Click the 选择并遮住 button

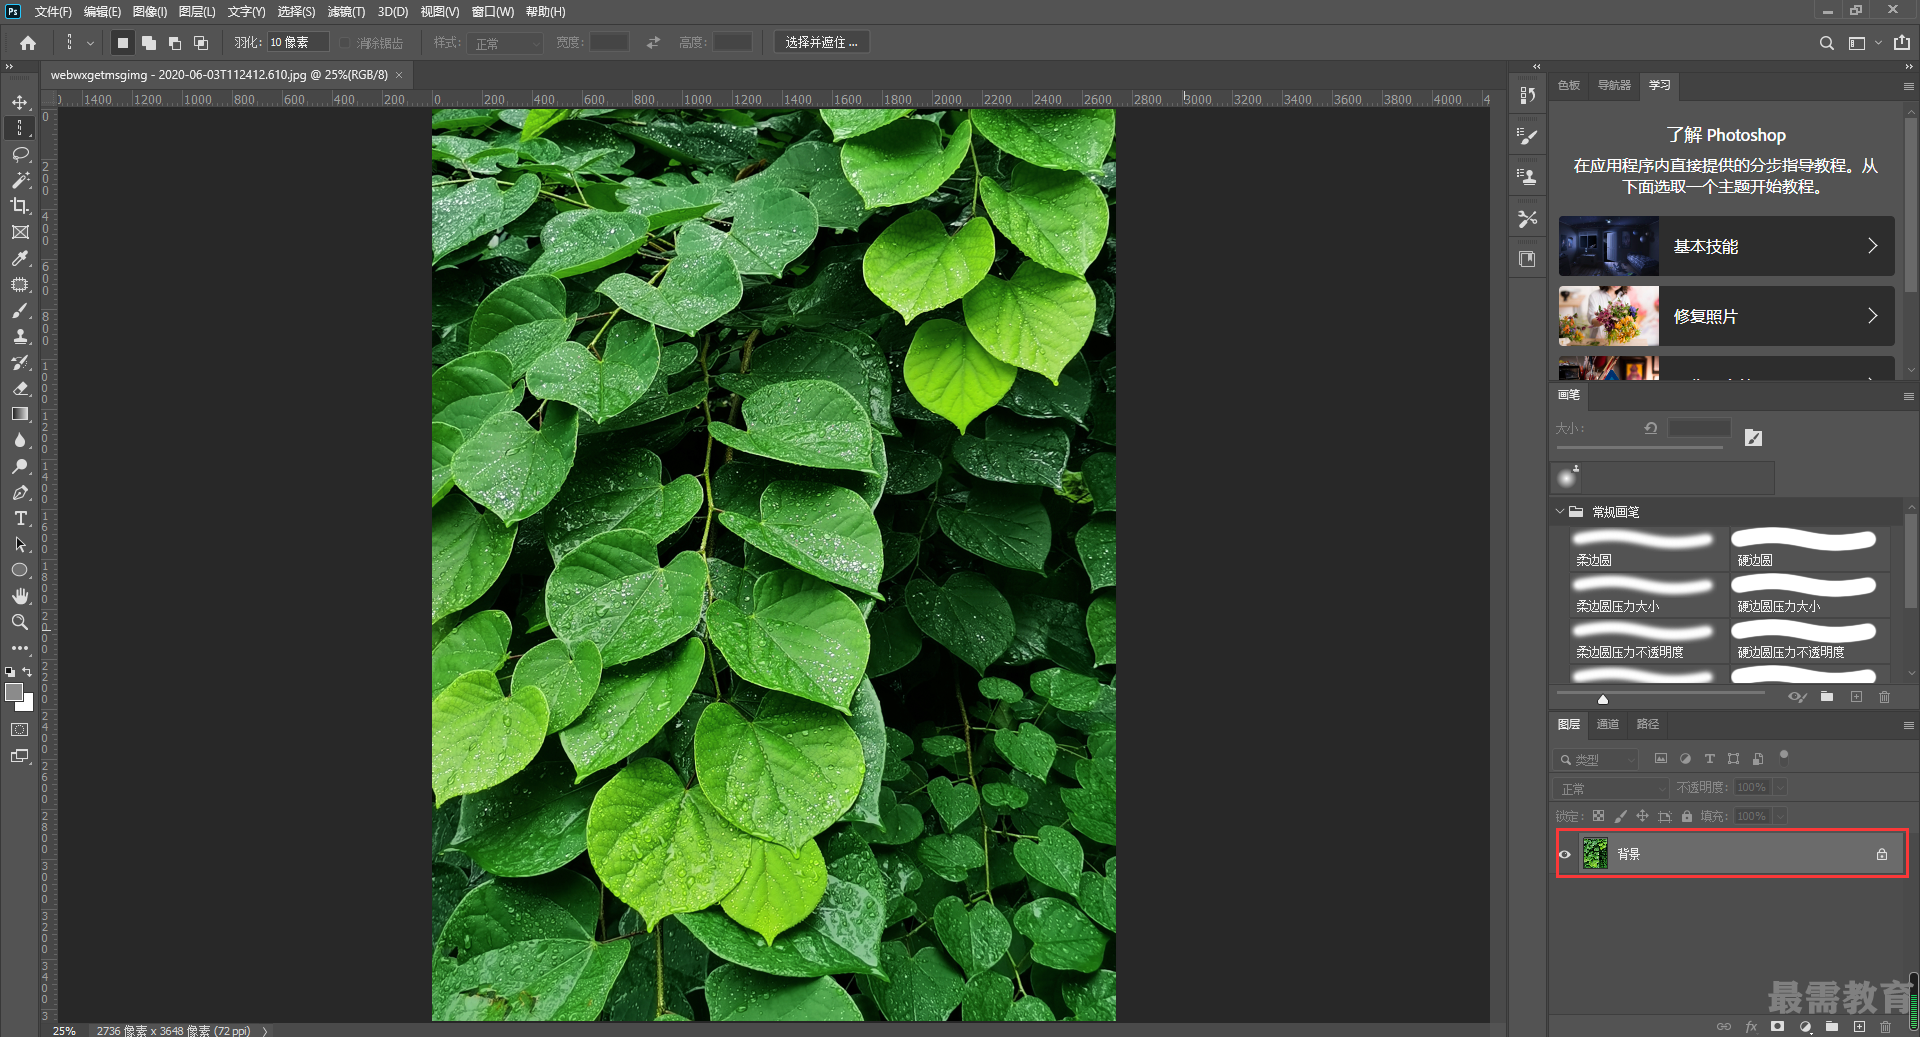tap(821, 43)
